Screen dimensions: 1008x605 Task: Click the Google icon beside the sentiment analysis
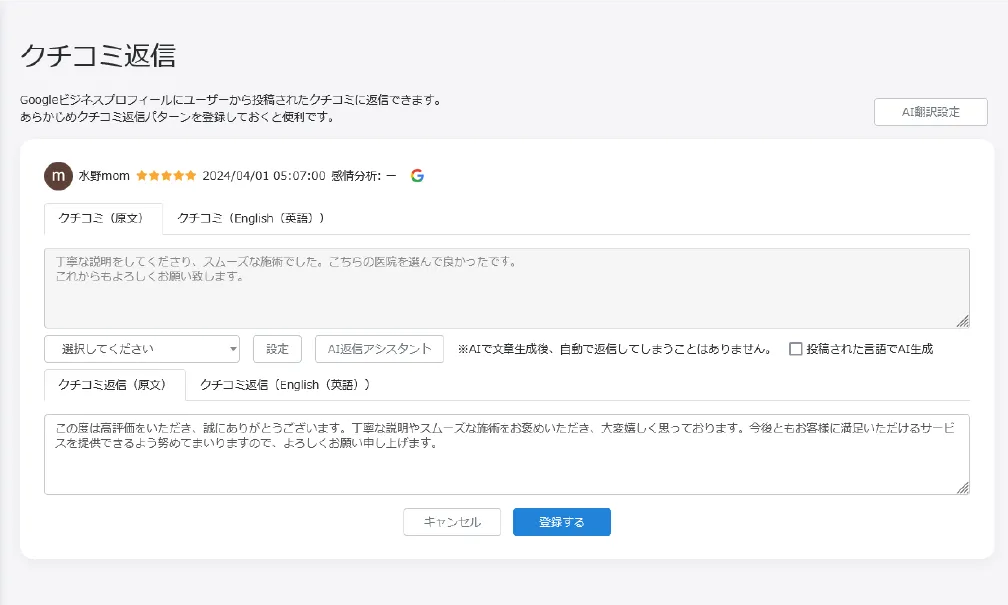pos(418,174)
